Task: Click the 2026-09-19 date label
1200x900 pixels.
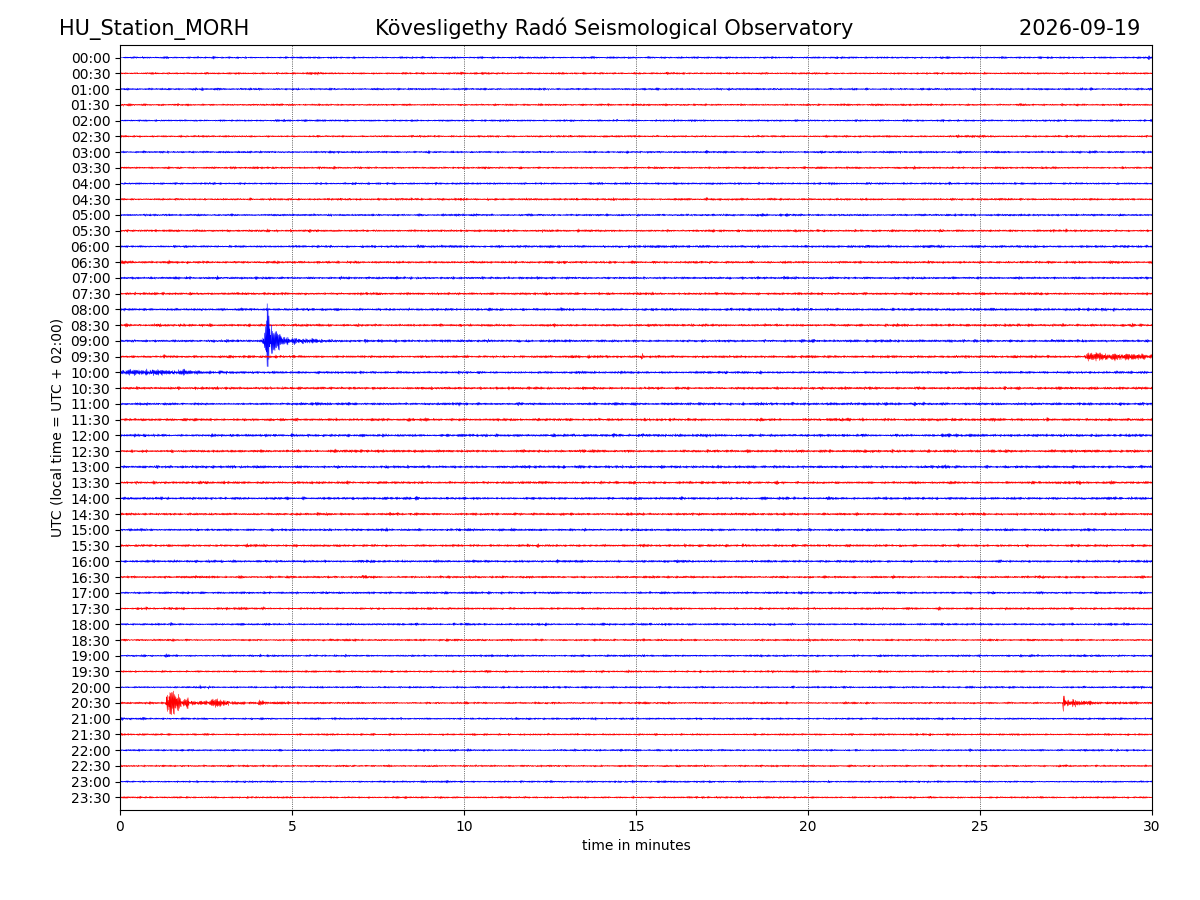Action: click(1079, 28)
